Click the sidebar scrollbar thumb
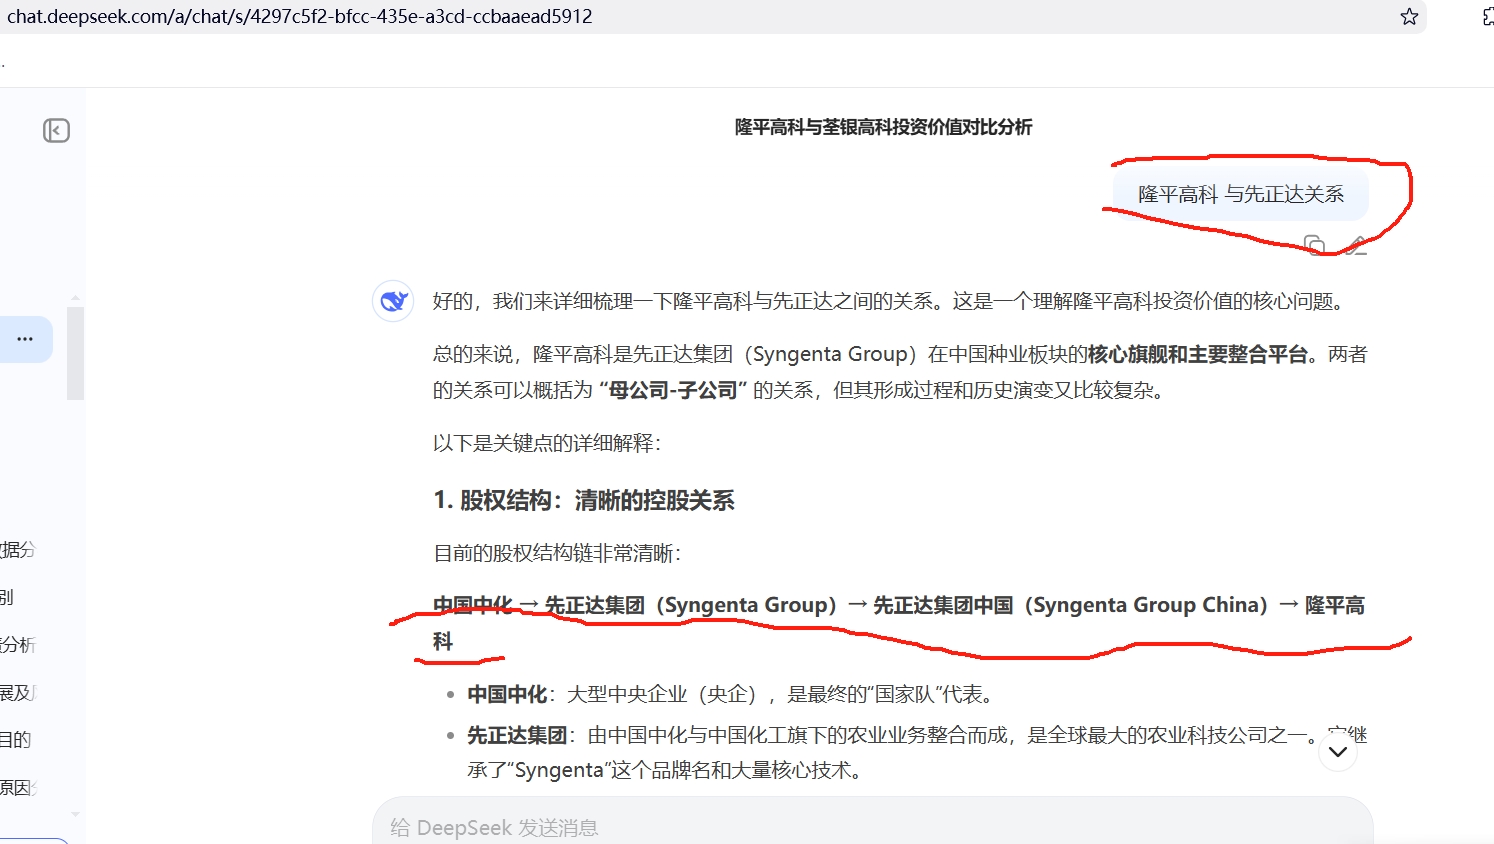This screenshot has height=844, width=1494. [x=75, y=353]
